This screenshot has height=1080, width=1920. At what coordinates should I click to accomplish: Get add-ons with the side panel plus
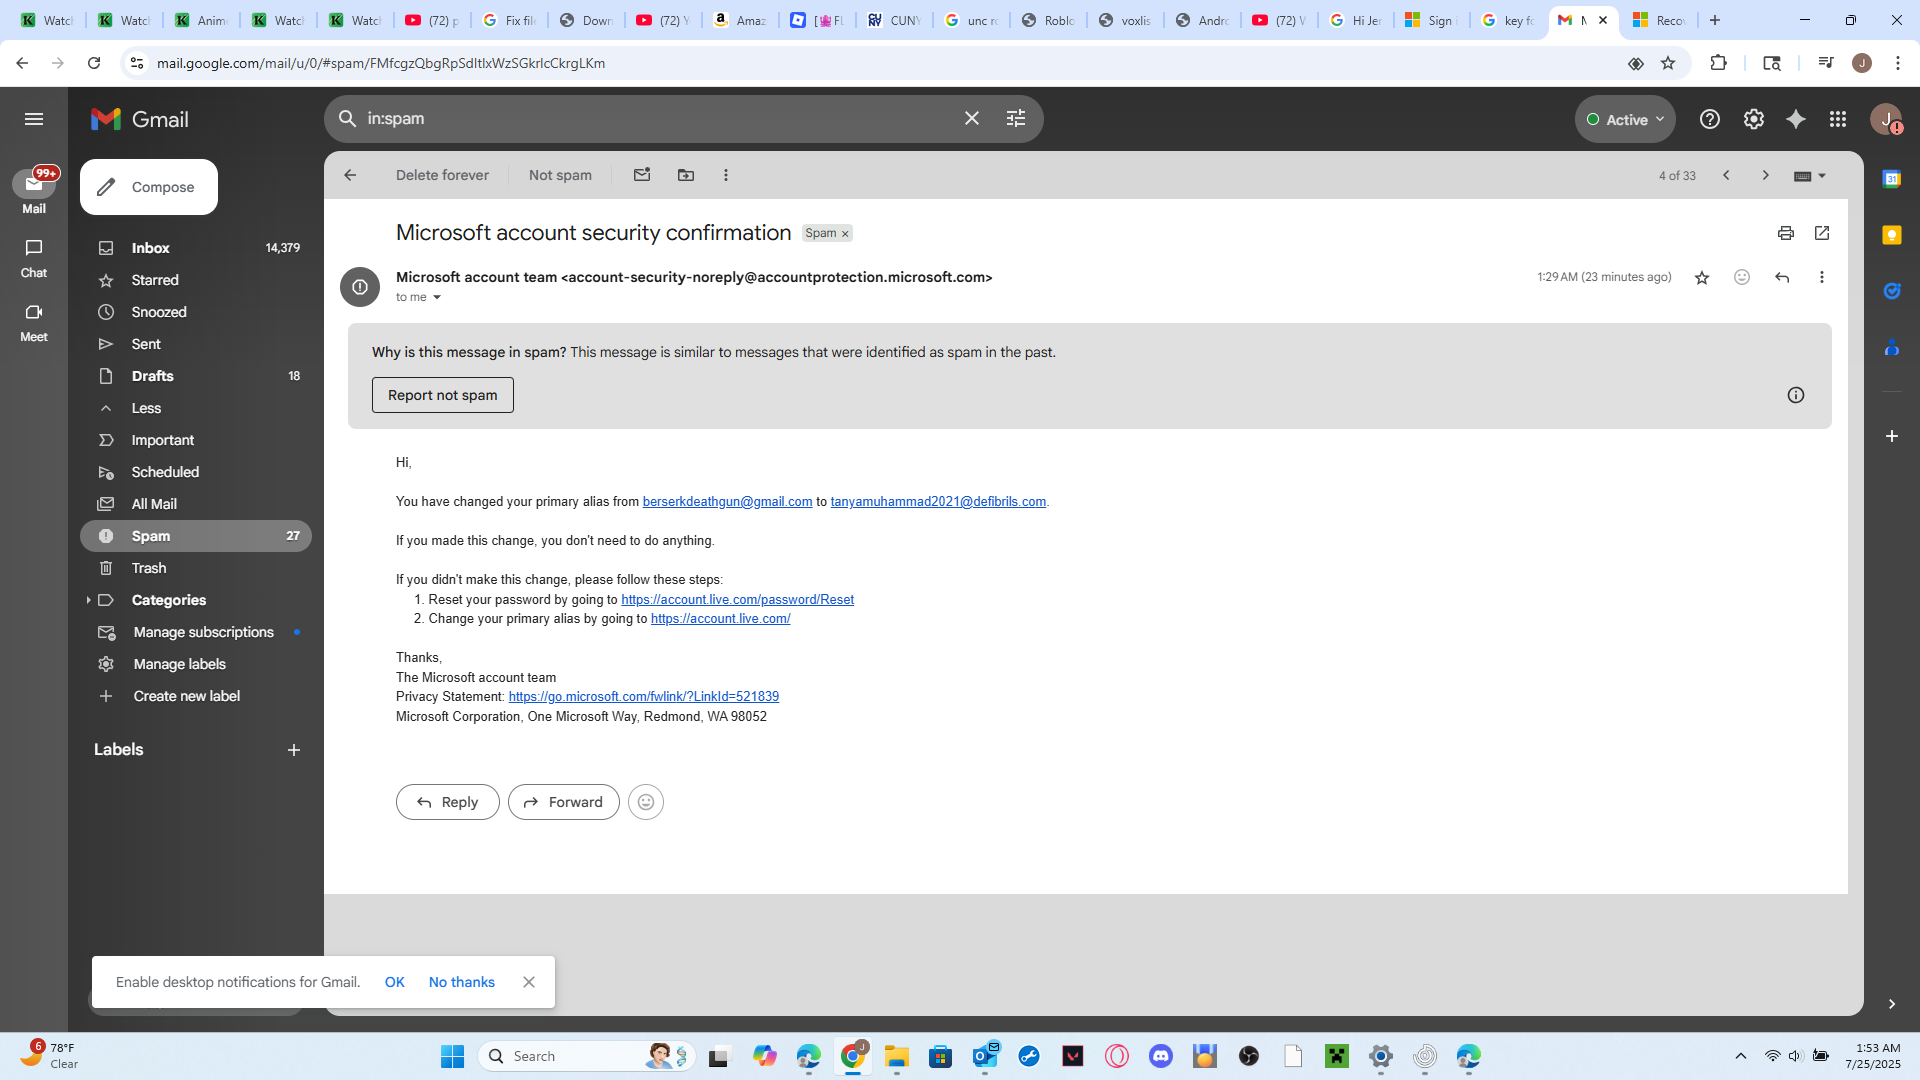[1892, 436]
